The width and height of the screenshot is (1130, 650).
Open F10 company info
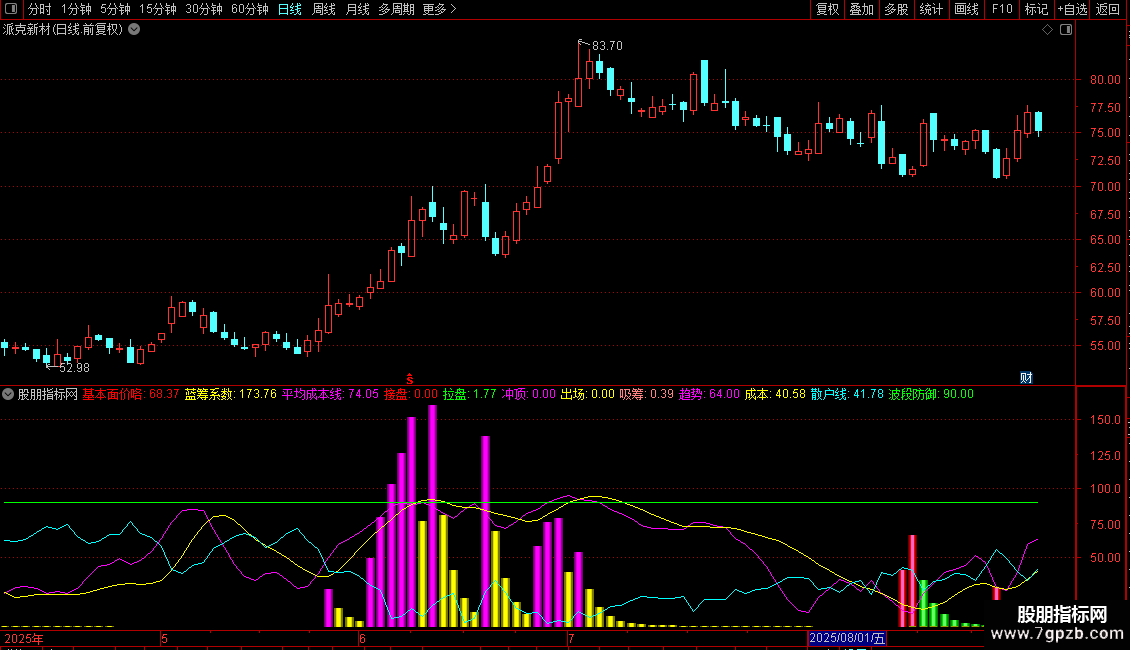click(x=1002, y=9)
